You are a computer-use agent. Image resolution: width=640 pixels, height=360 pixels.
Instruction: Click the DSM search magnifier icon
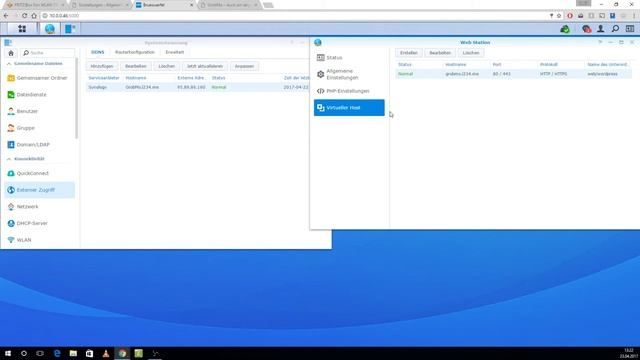[x=615, y=29]
